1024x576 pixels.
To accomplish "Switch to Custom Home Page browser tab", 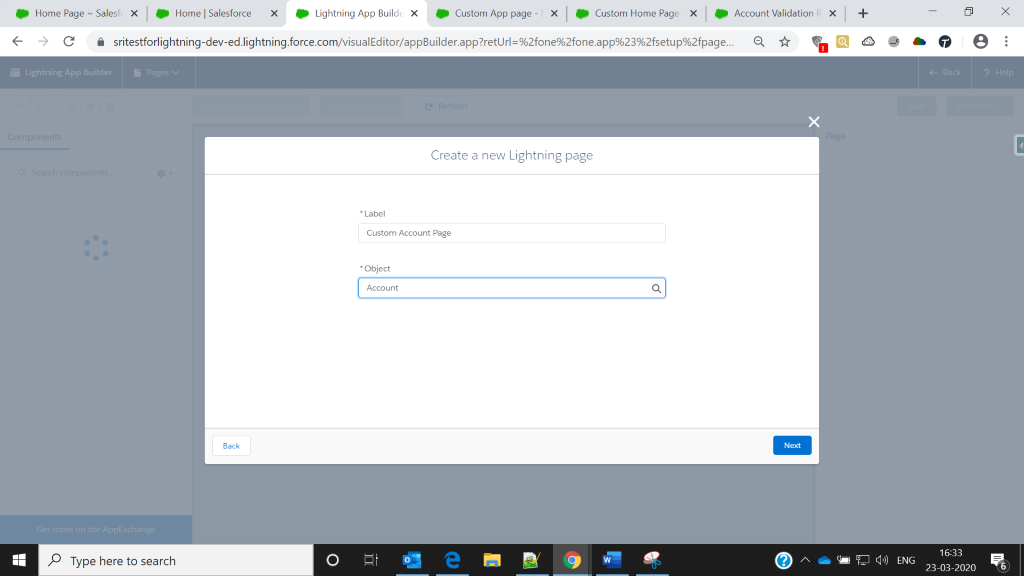I will coord(635,14).
